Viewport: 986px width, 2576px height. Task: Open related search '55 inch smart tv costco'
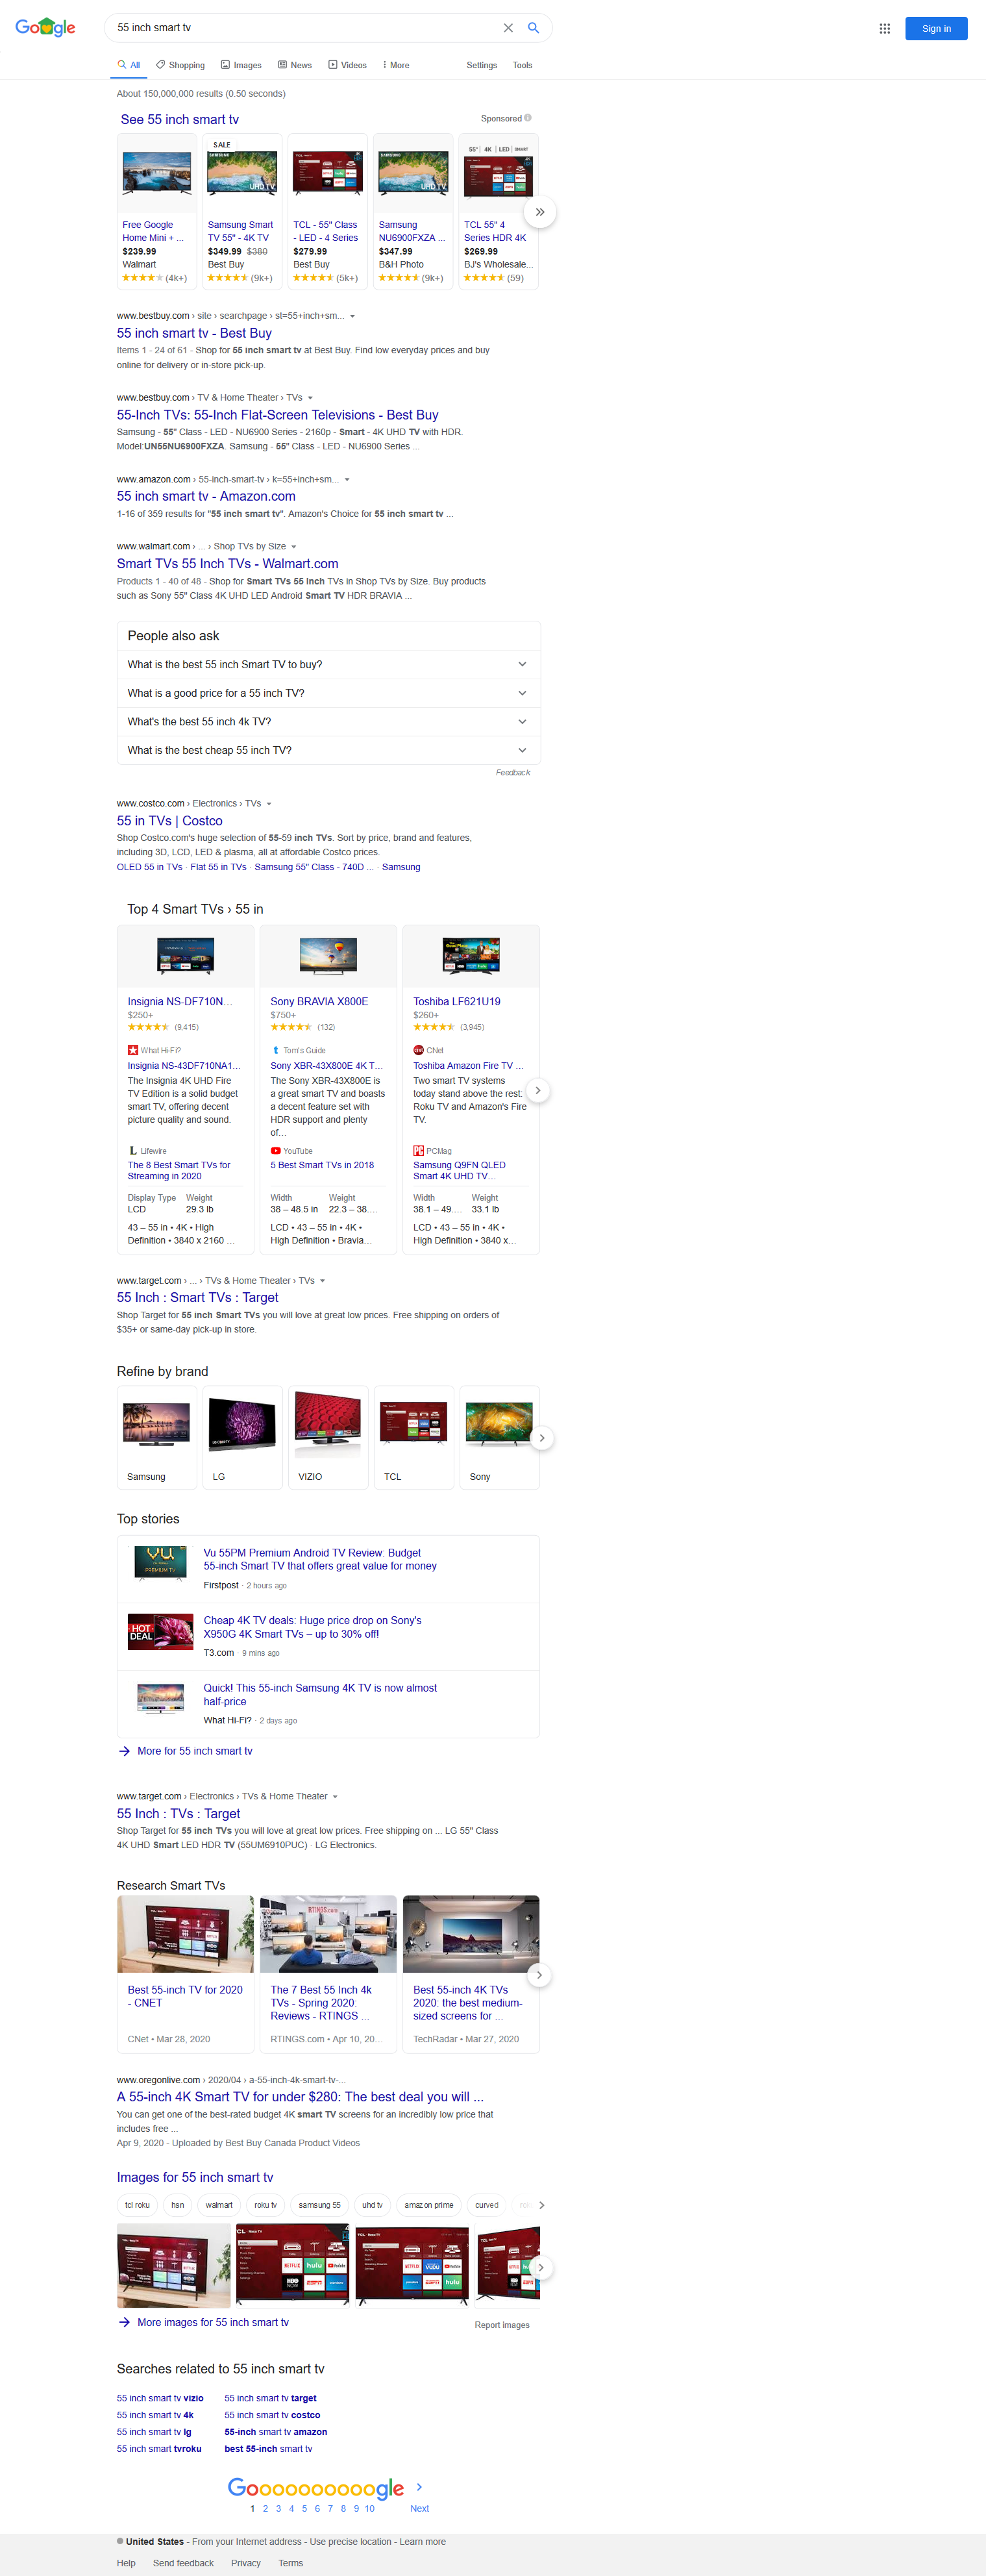[272, 2415]
